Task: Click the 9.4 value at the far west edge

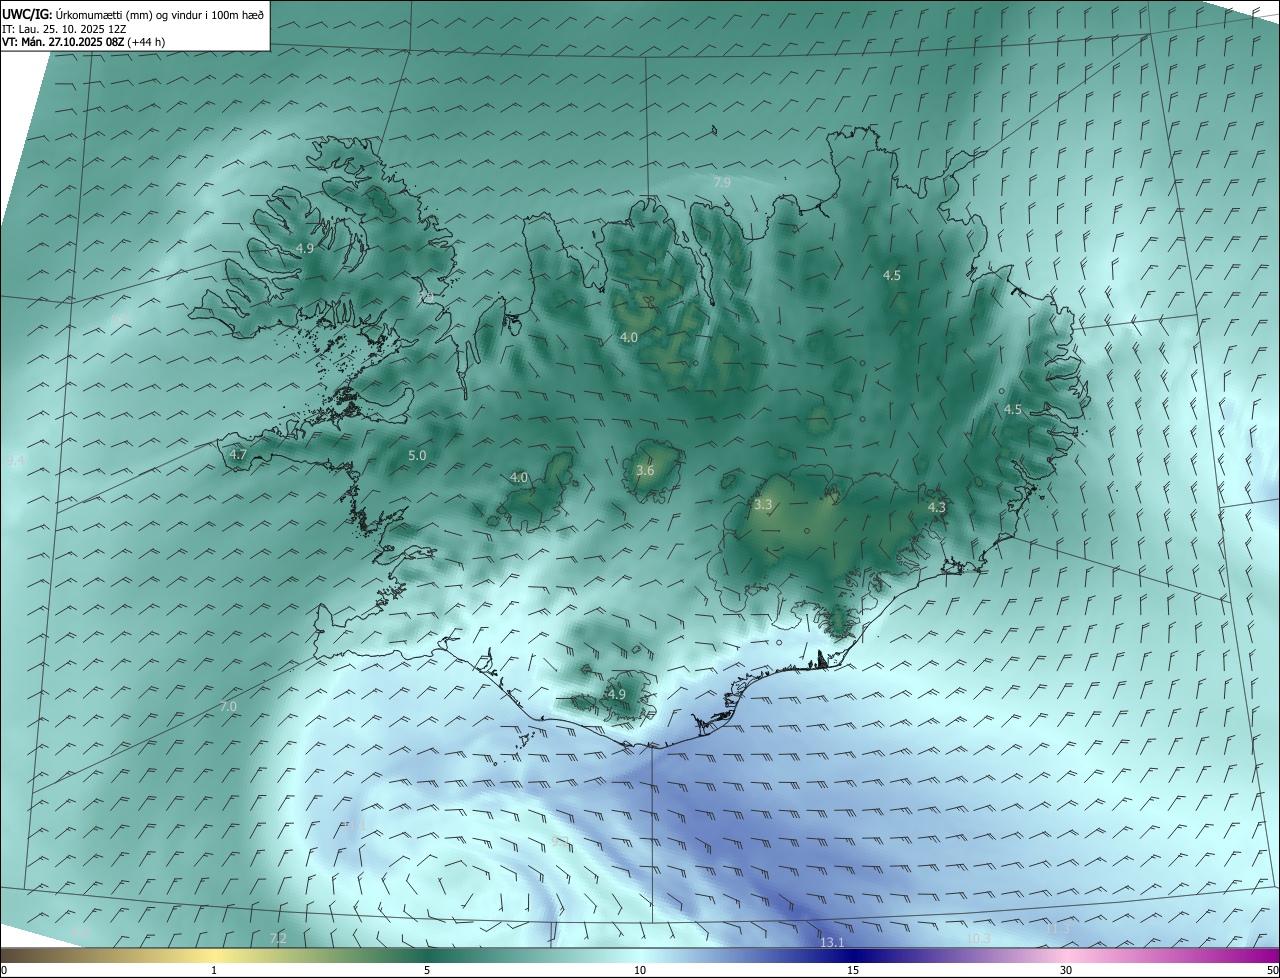Action: tap(16, 460)
